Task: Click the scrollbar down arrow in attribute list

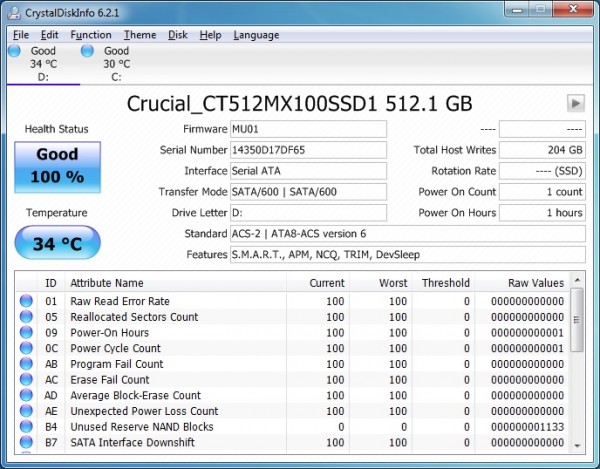Action: click(577, 446)
